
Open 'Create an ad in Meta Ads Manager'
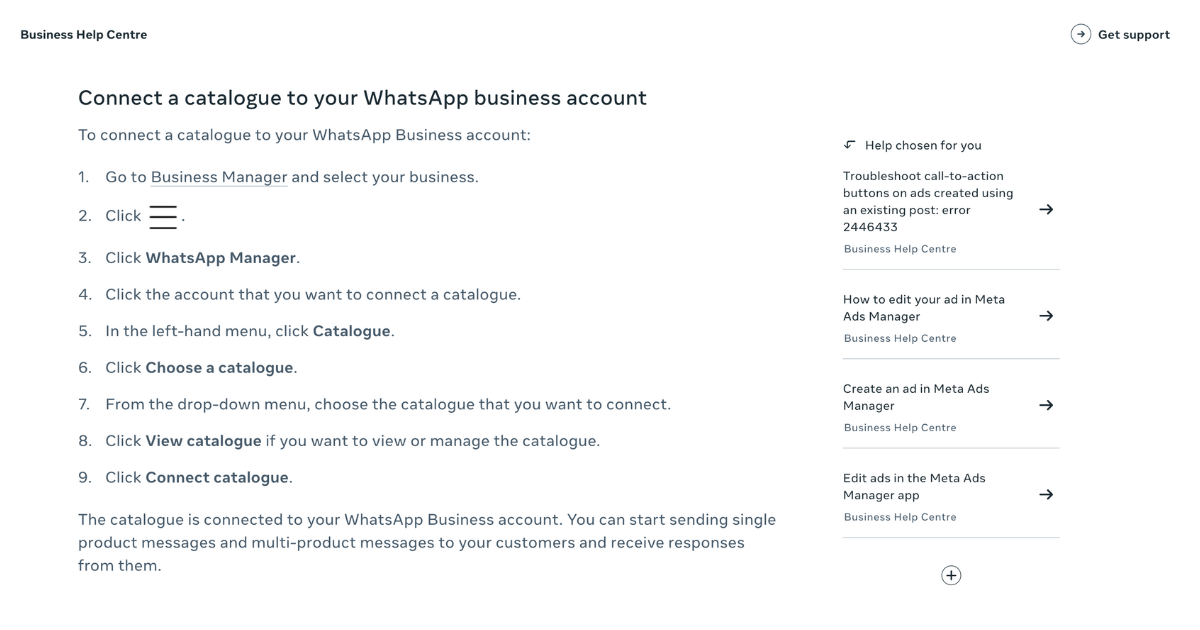pyautogui.click(x=918, y=396)
